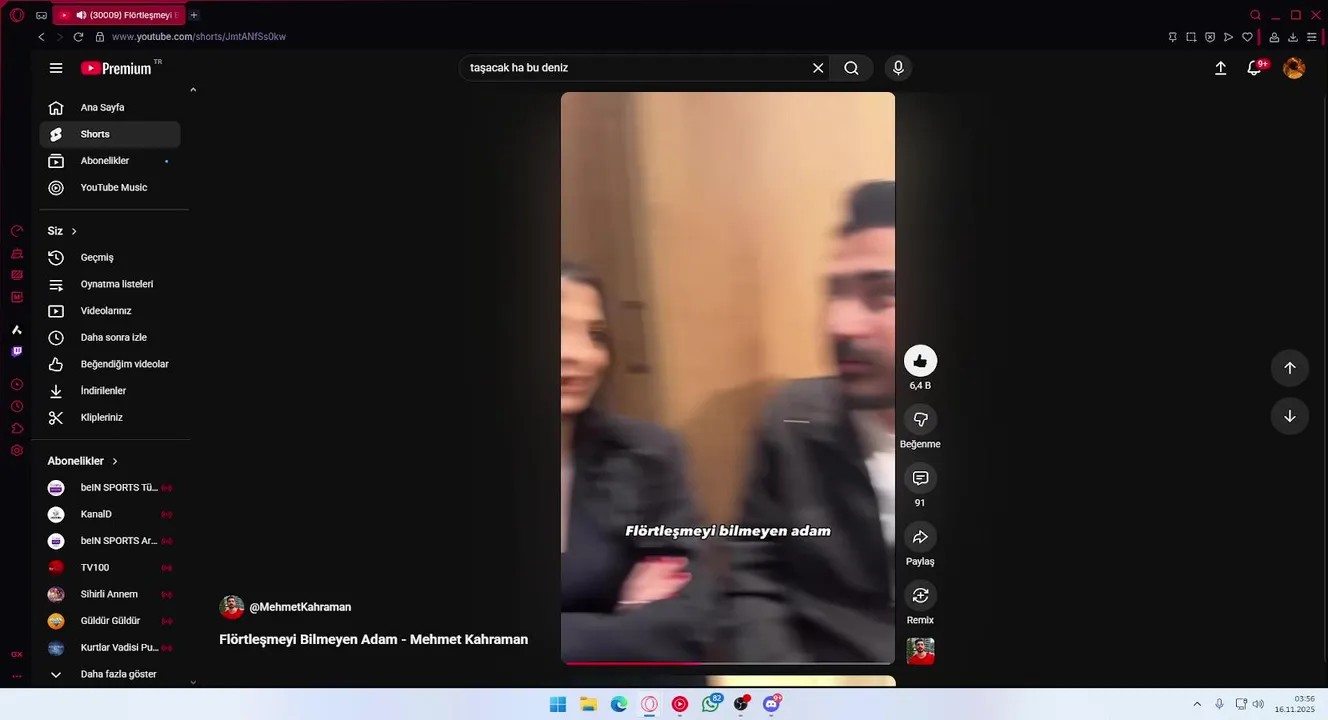Reload the page in browser
Viewport: 1328px width, 720px height.
click(x=78, y=37)
